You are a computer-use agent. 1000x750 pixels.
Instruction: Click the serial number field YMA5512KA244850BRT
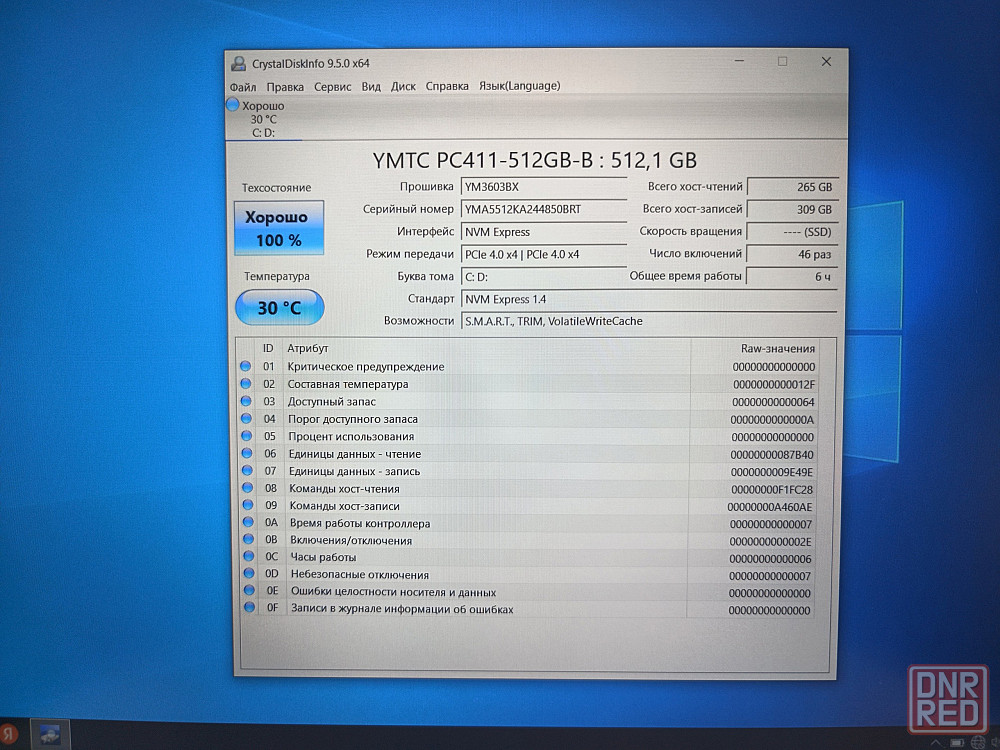(543, 209)
